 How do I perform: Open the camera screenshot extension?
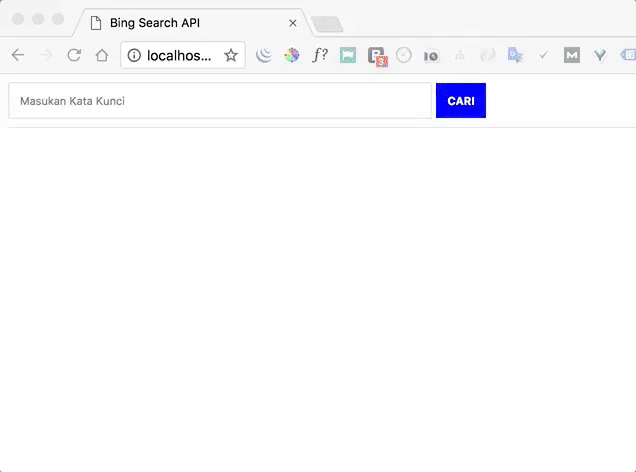pyautogui.click(x=431, y=56)
